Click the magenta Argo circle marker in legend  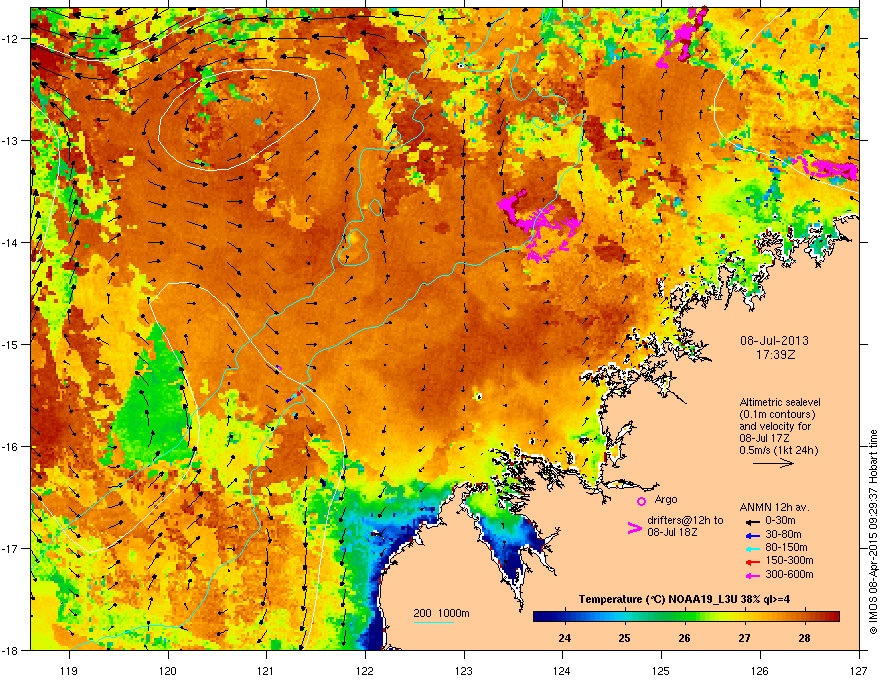(641, 501)
